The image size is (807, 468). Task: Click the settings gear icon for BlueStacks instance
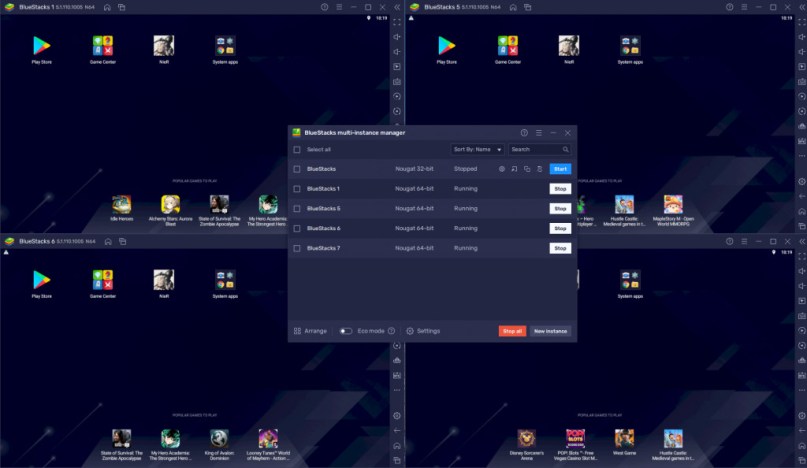[502, 169]
